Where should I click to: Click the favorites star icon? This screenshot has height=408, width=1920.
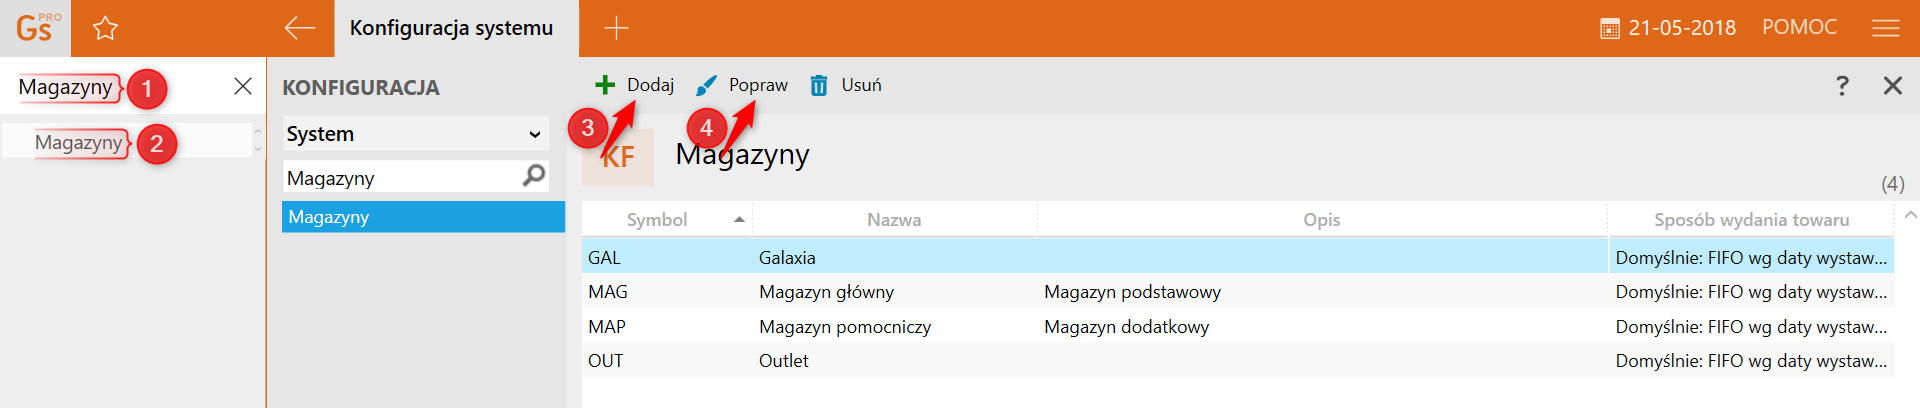tap(105, 28)
